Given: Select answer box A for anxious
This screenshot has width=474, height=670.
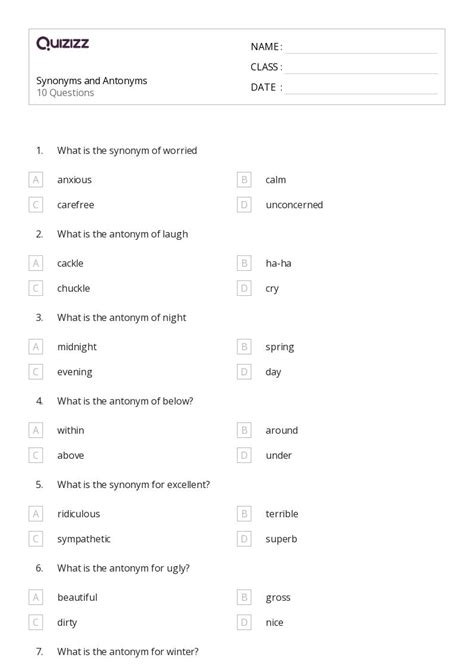Looking at the screenshot, I should coord(35,179).
